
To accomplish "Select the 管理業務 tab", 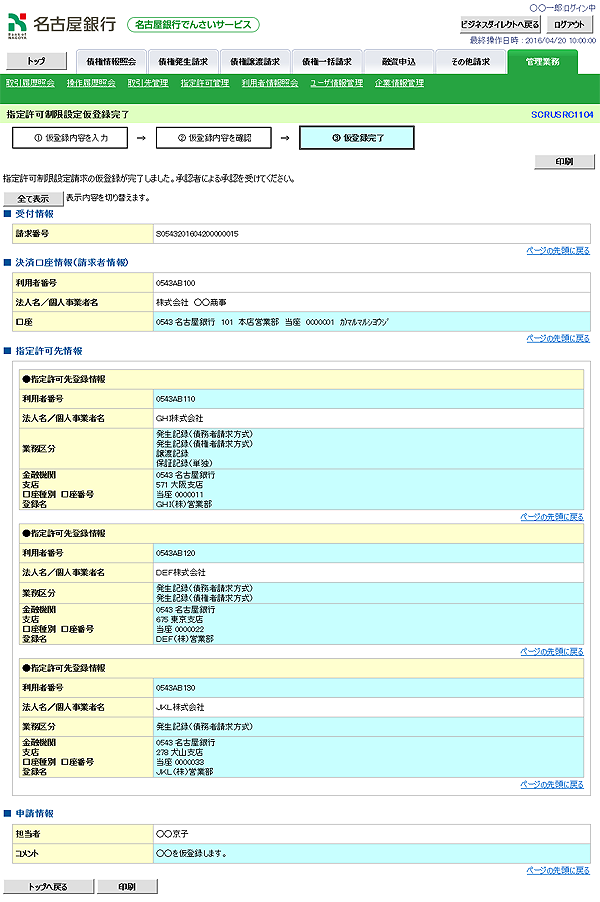I will pyautogui.click(x=542, y=62).
